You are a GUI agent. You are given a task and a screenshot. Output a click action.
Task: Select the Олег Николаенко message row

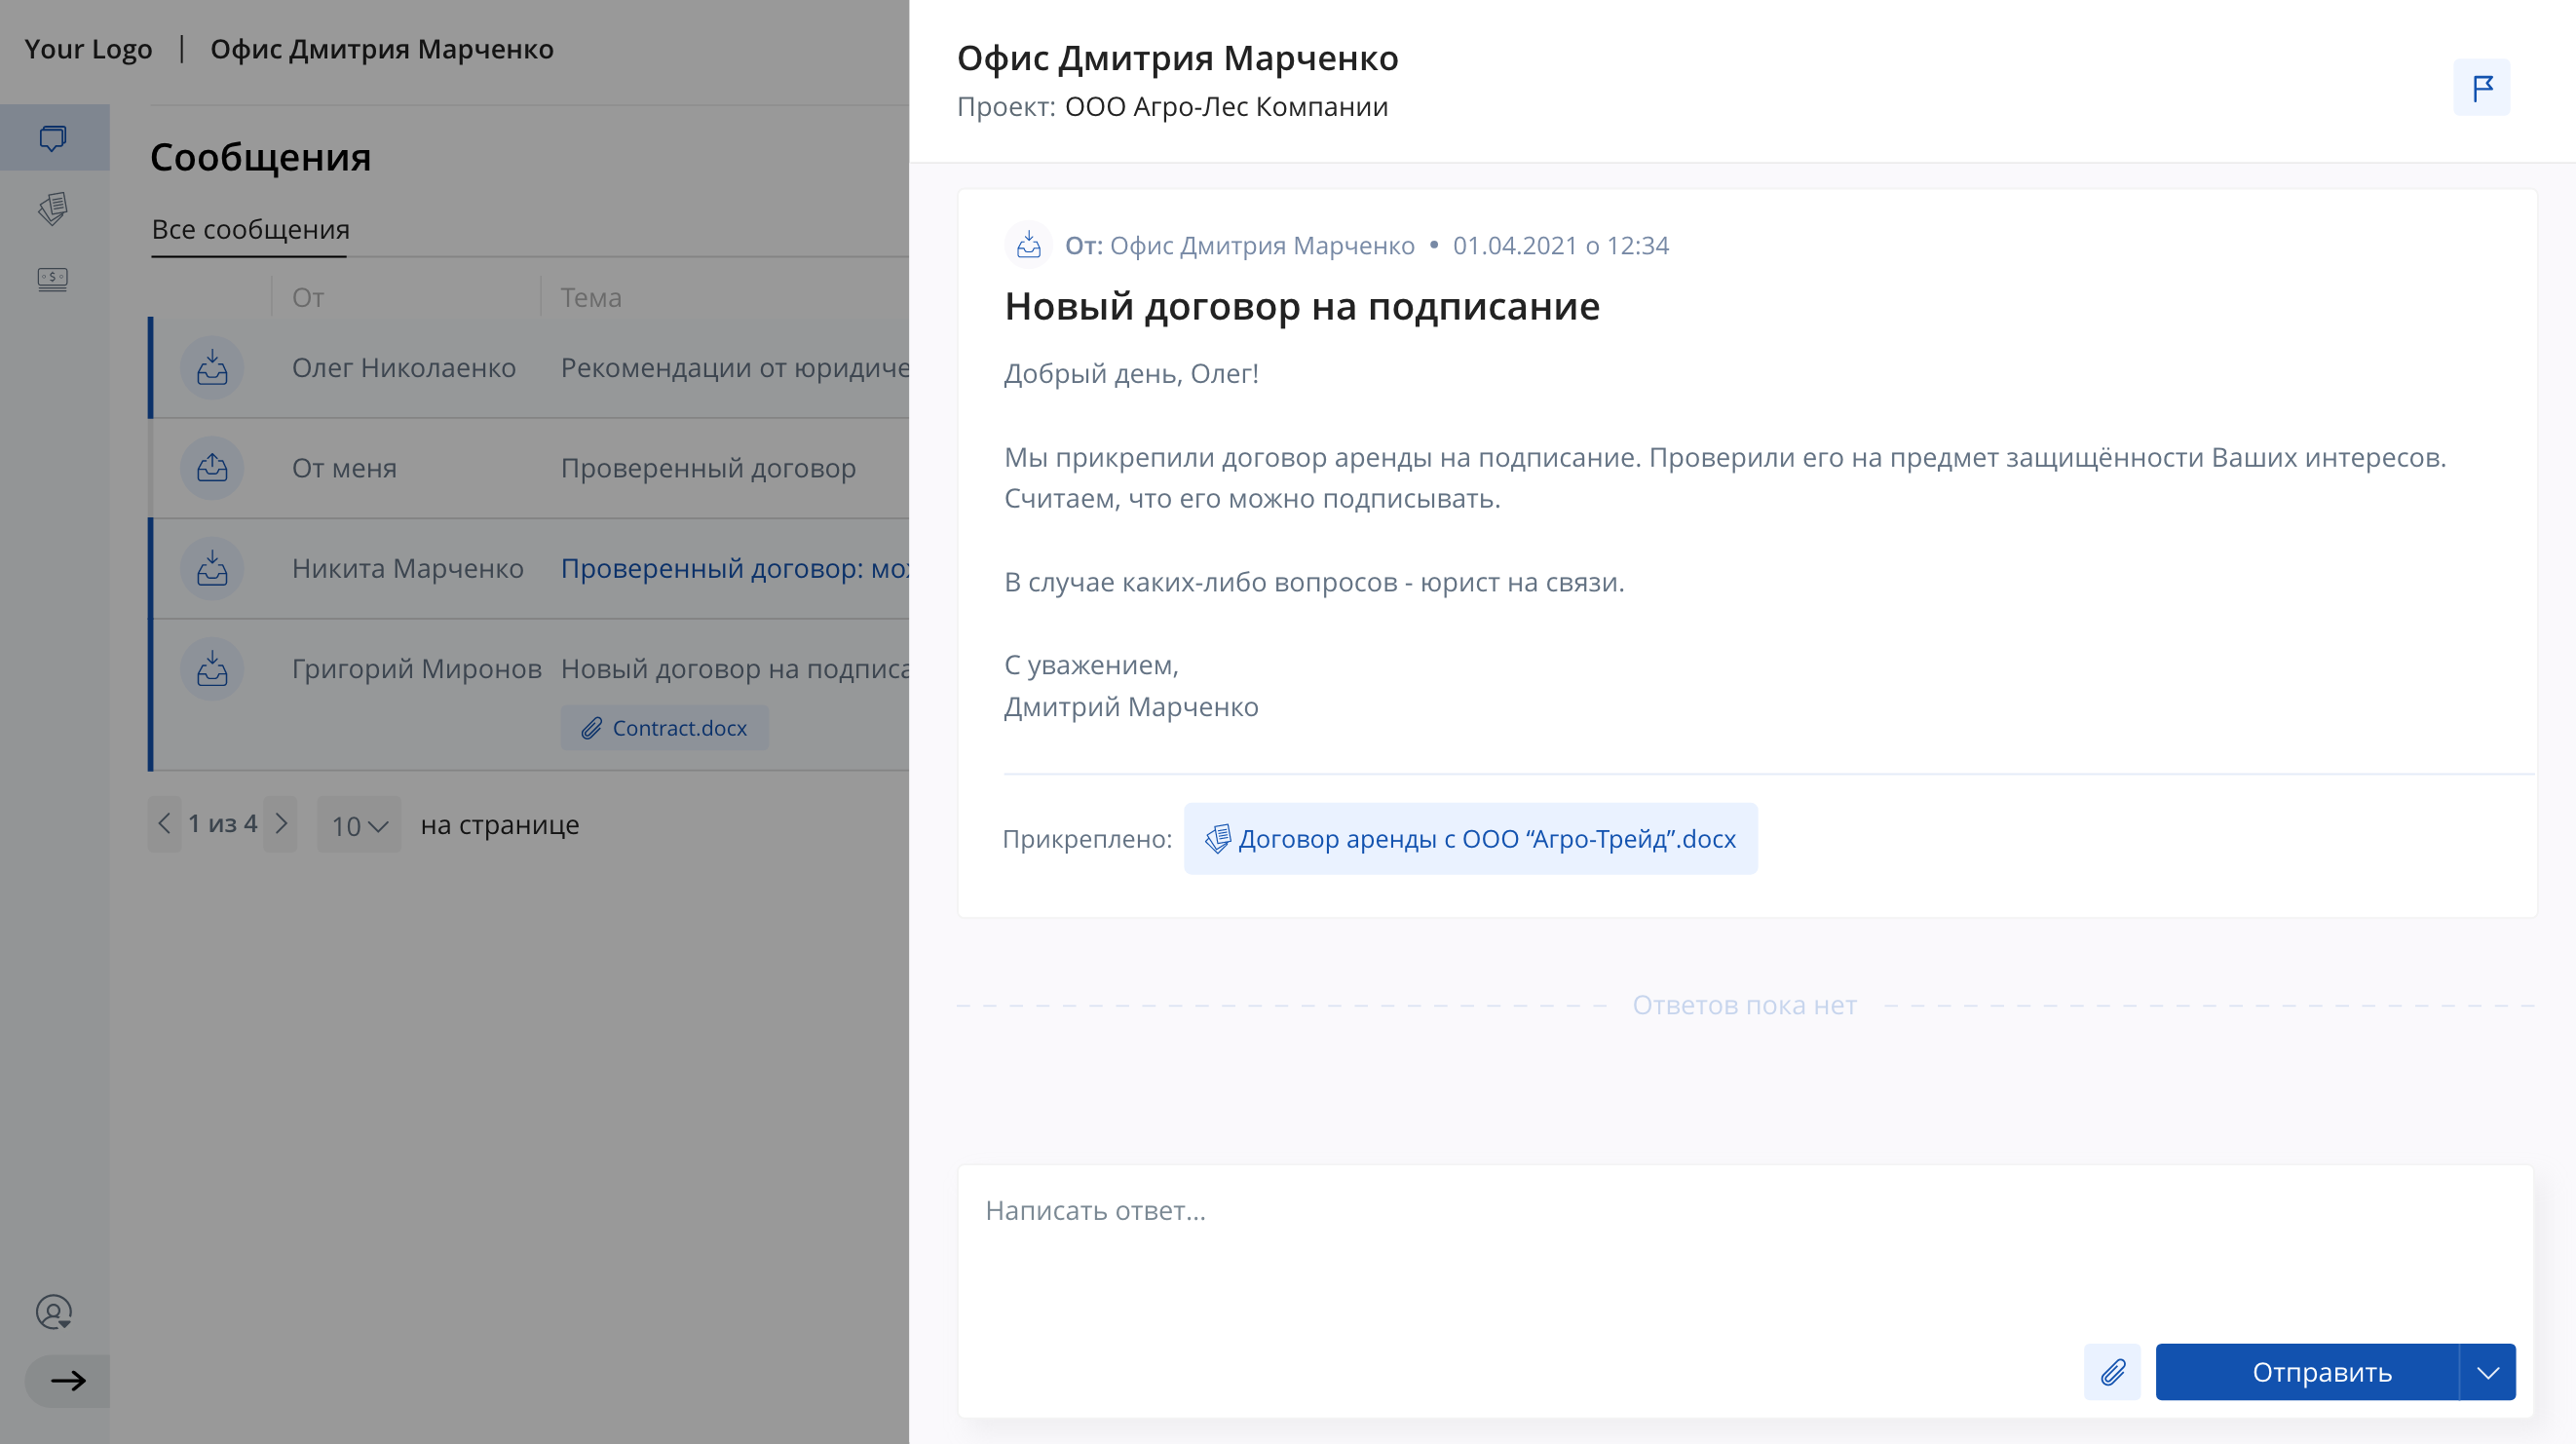pos(530,368)
